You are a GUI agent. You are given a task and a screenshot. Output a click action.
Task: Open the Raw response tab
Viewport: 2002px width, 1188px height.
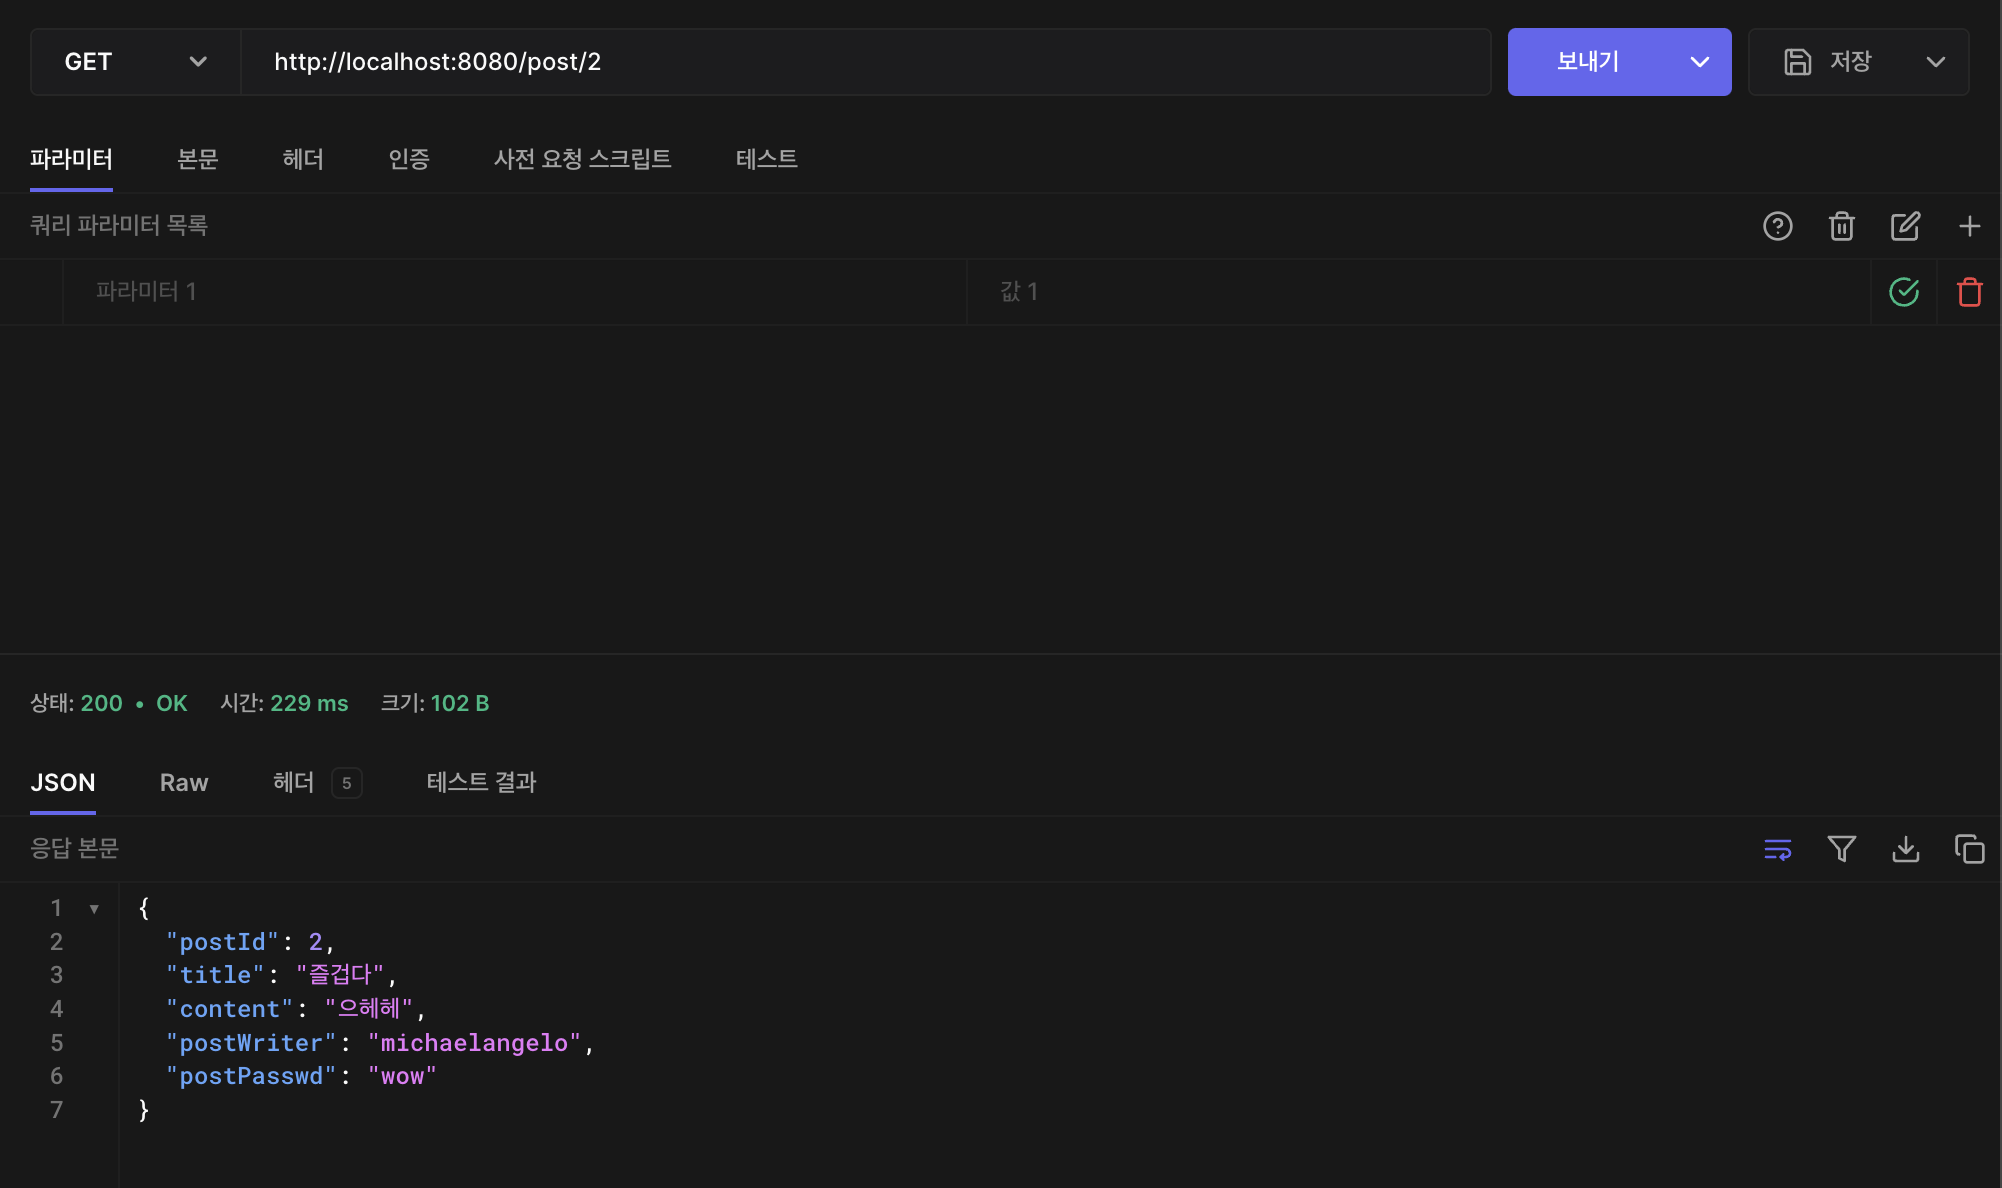[184, 783]
